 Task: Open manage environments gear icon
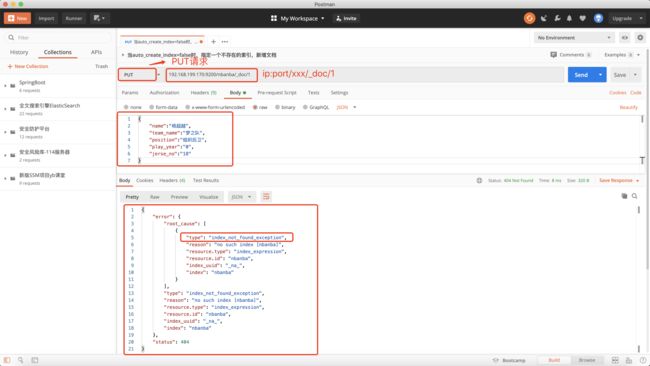[640, 38]
